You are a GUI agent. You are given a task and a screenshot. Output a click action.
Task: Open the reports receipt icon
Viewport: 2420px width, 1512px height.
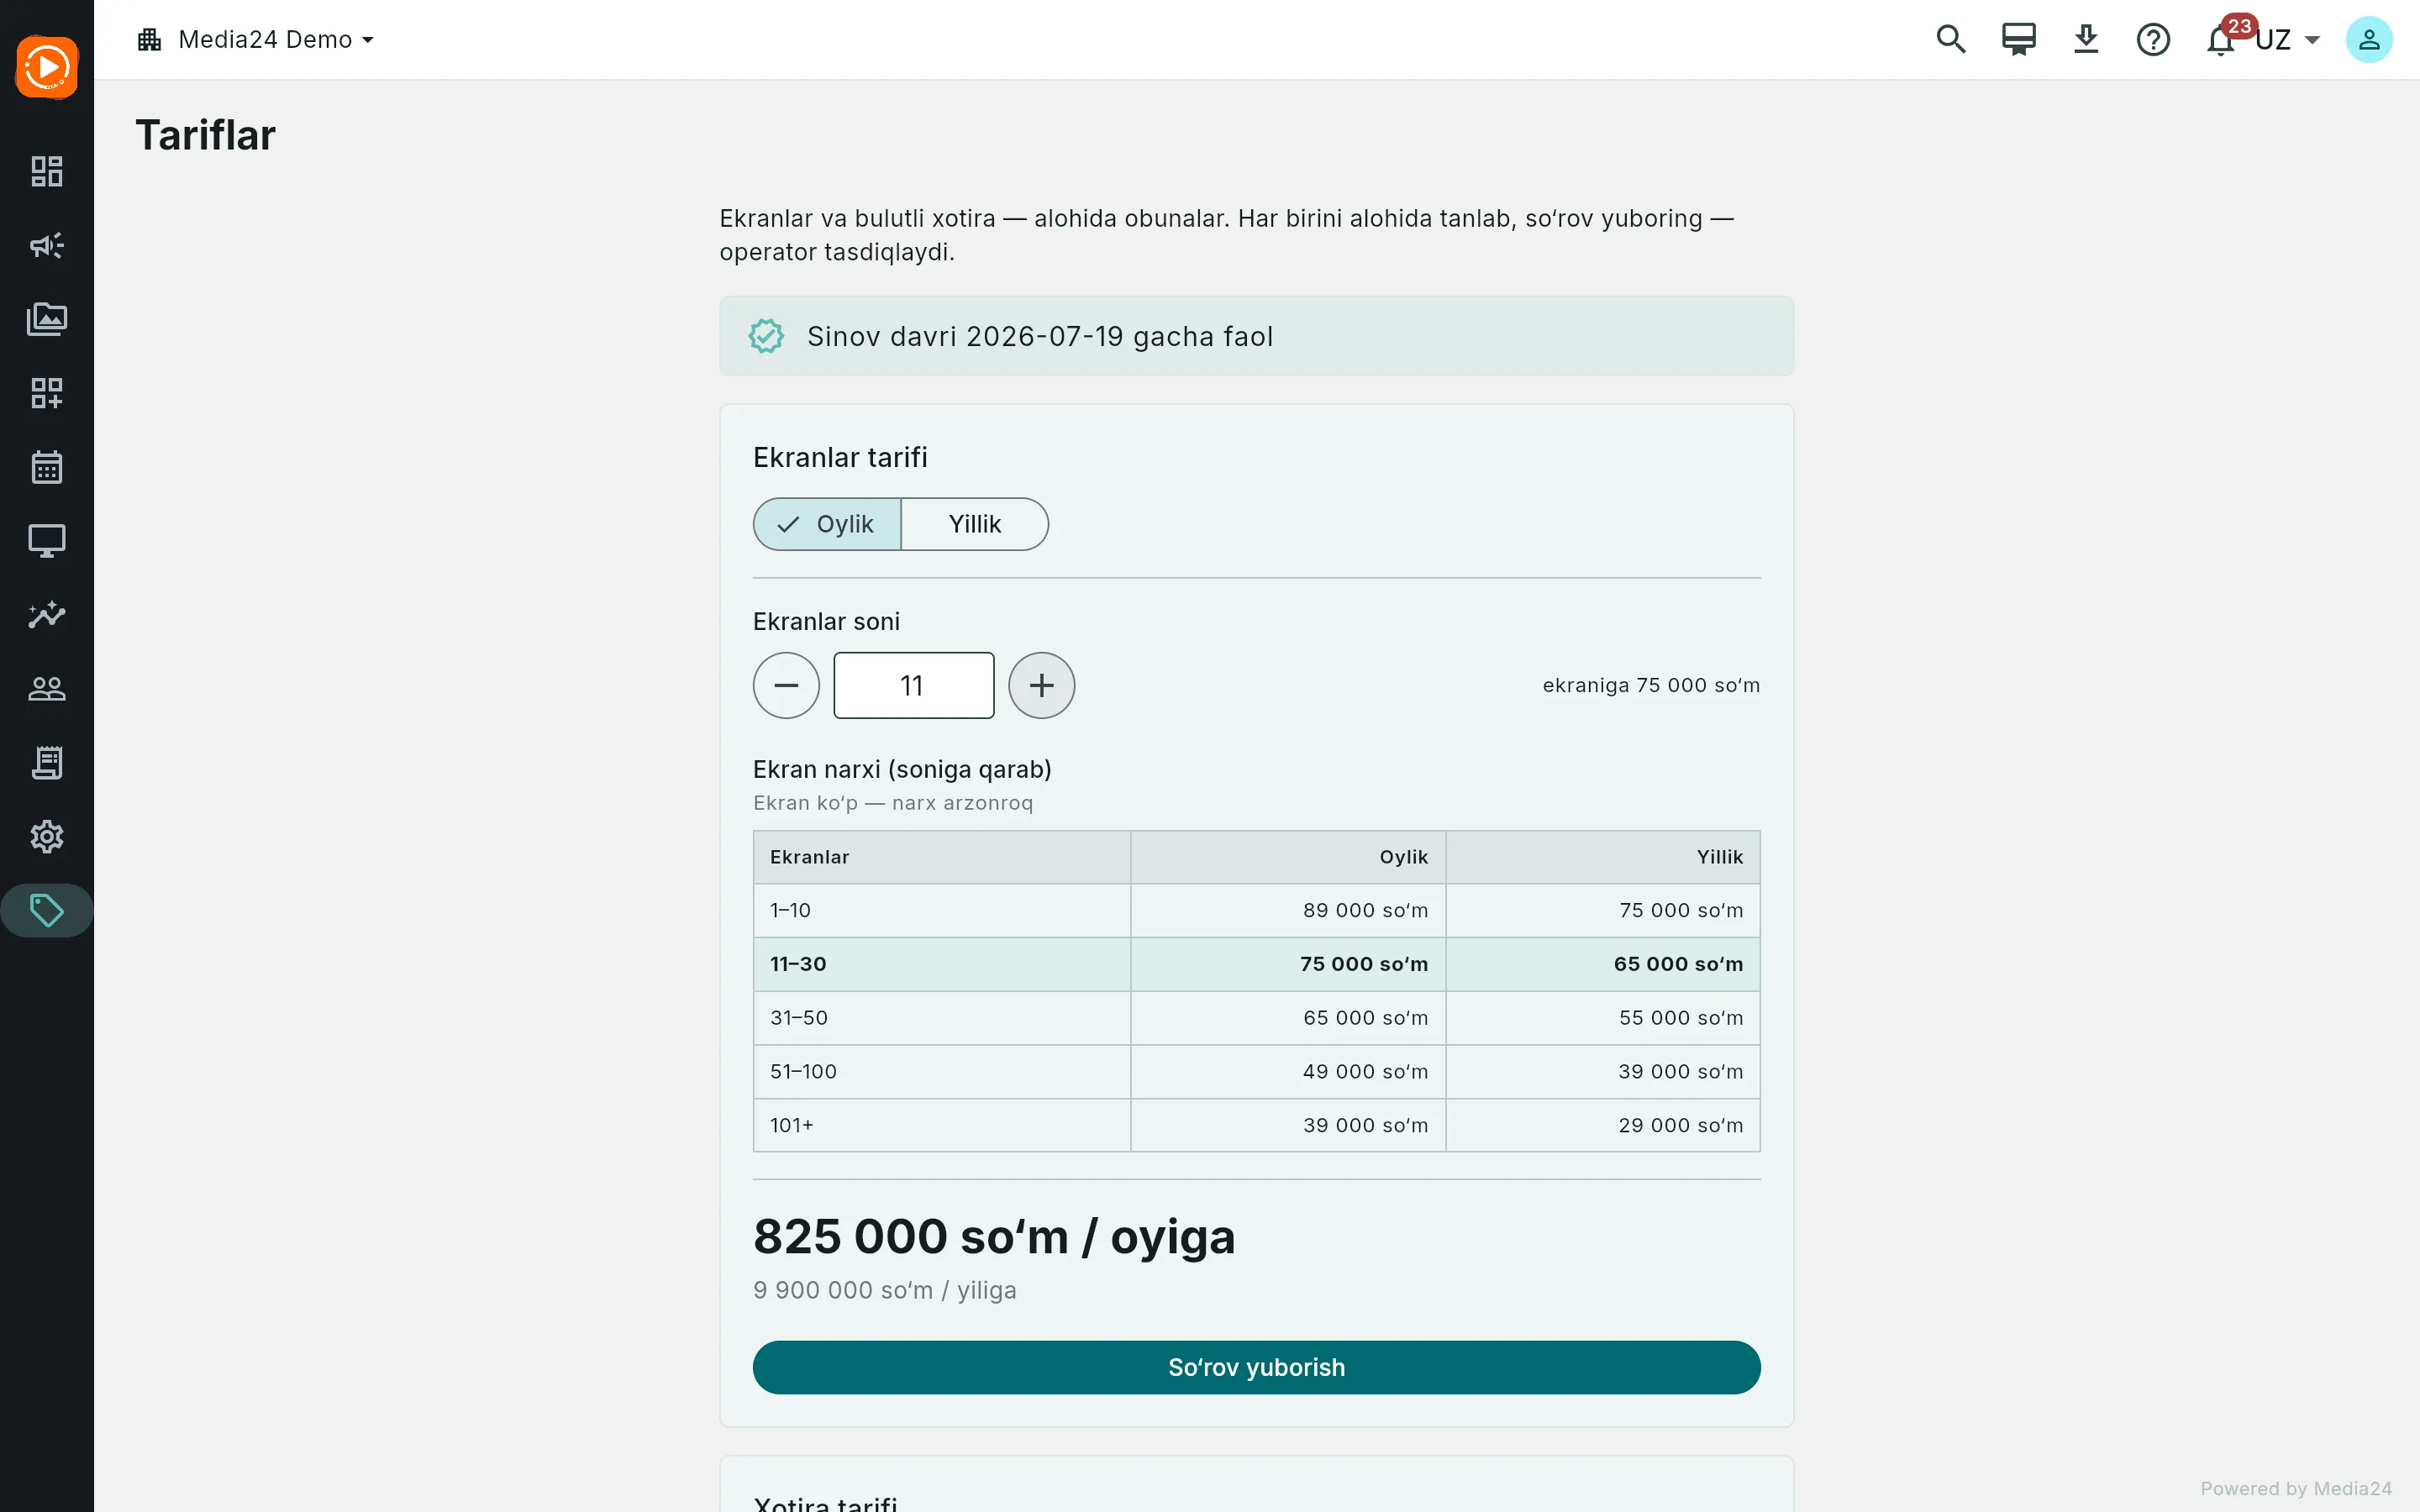point(47,762)
